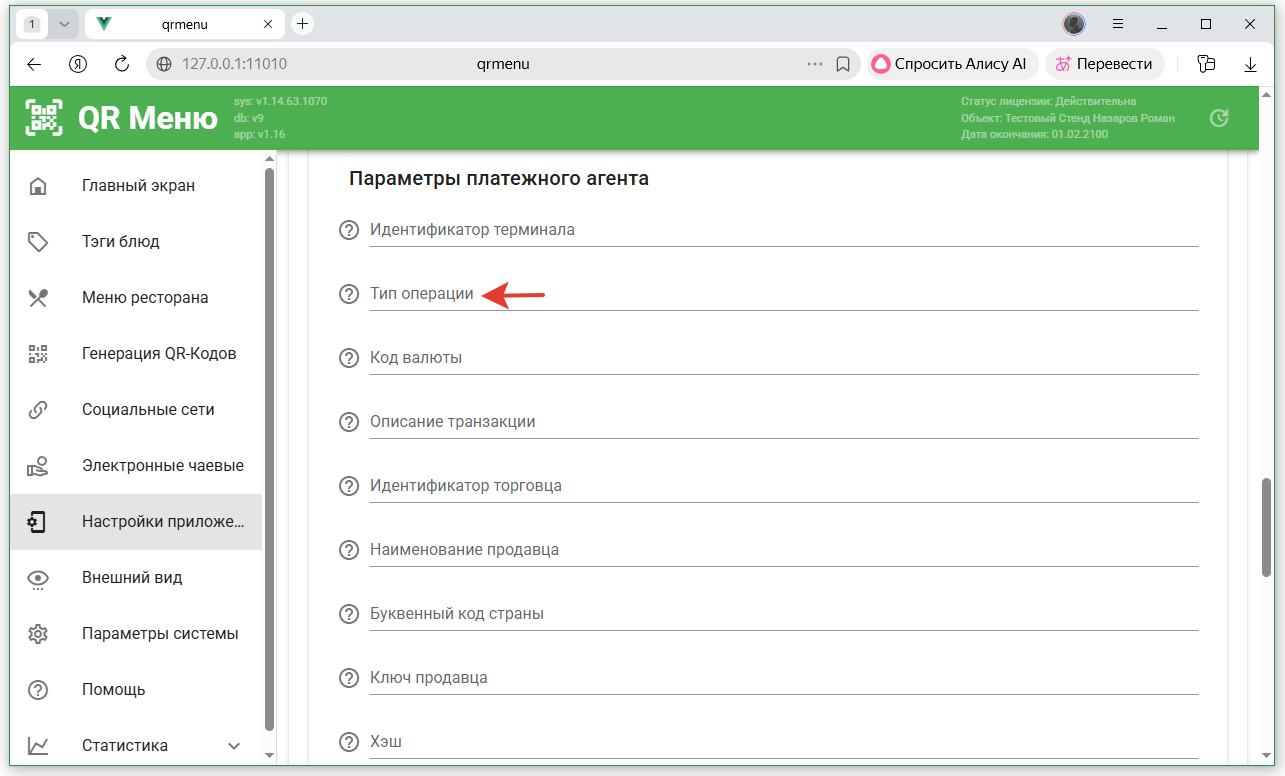Screen dimensions: 1285x776
Task: Click the help icon beside Код валюты
Action: point(348,358)
